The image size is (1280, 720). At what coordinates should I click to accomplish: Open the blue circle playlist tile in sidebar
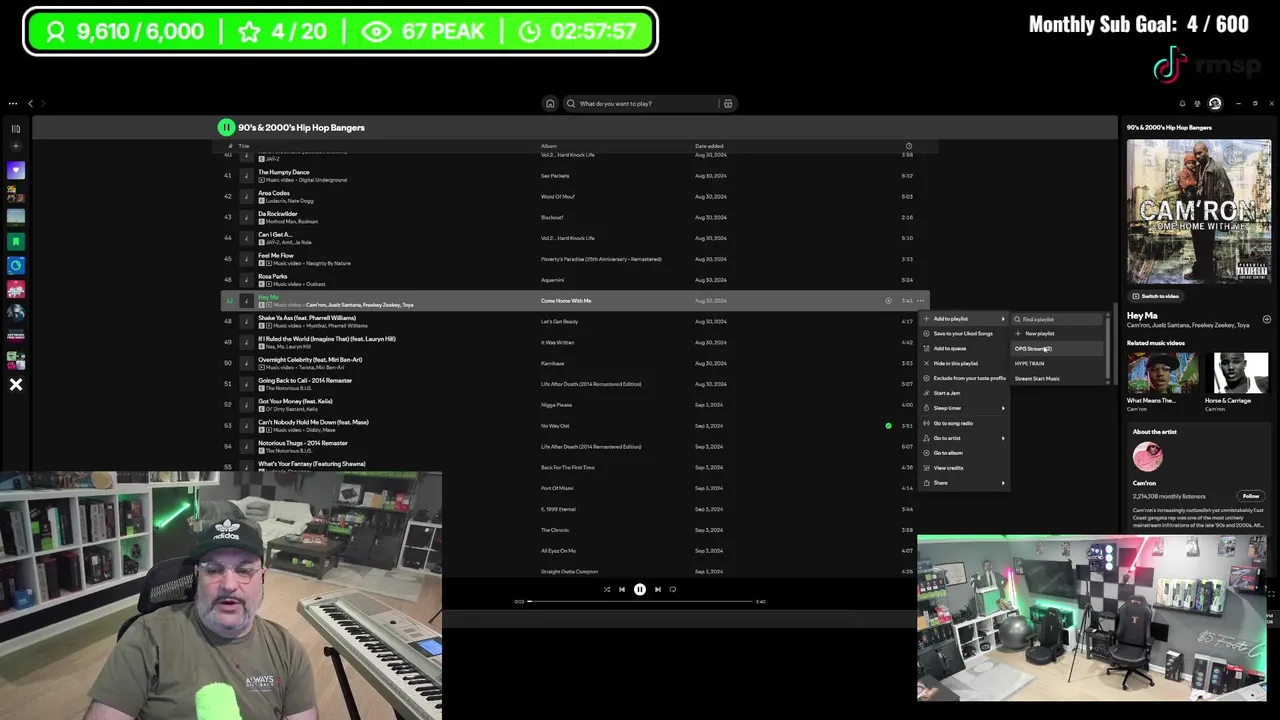click(x=16, y=265)
